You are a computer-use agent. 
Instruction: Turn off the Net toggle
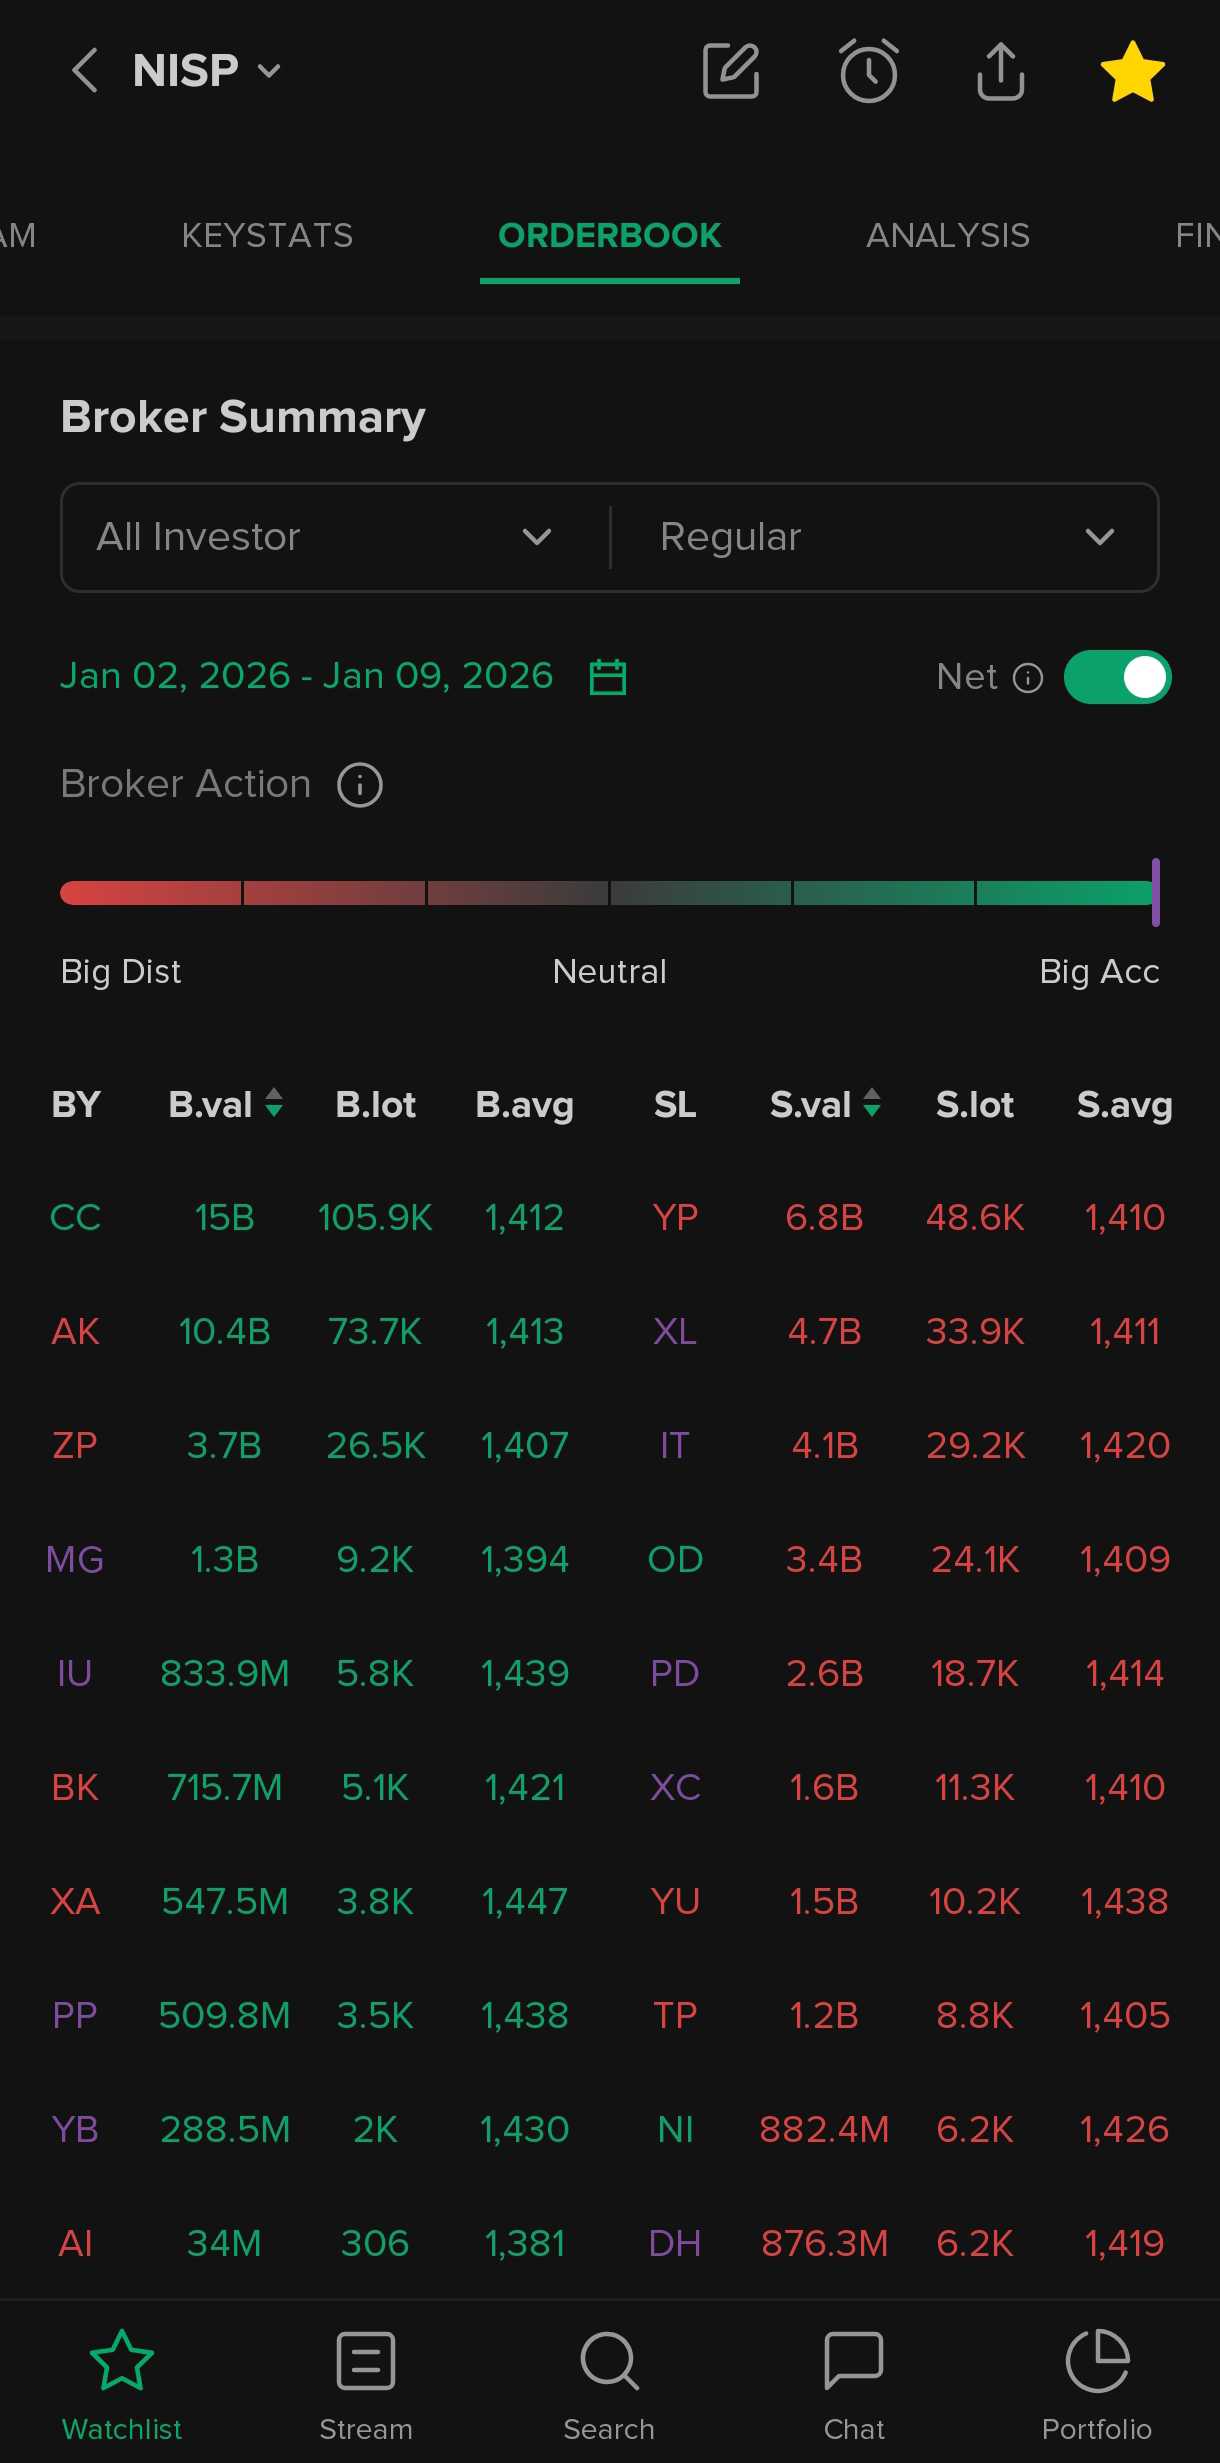tap(1117, 677)
